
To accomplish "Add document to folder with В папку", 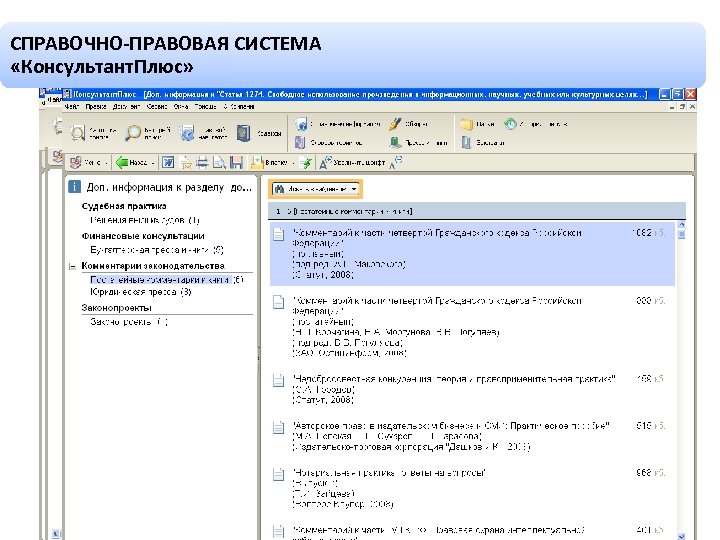I will pos(269,162).
